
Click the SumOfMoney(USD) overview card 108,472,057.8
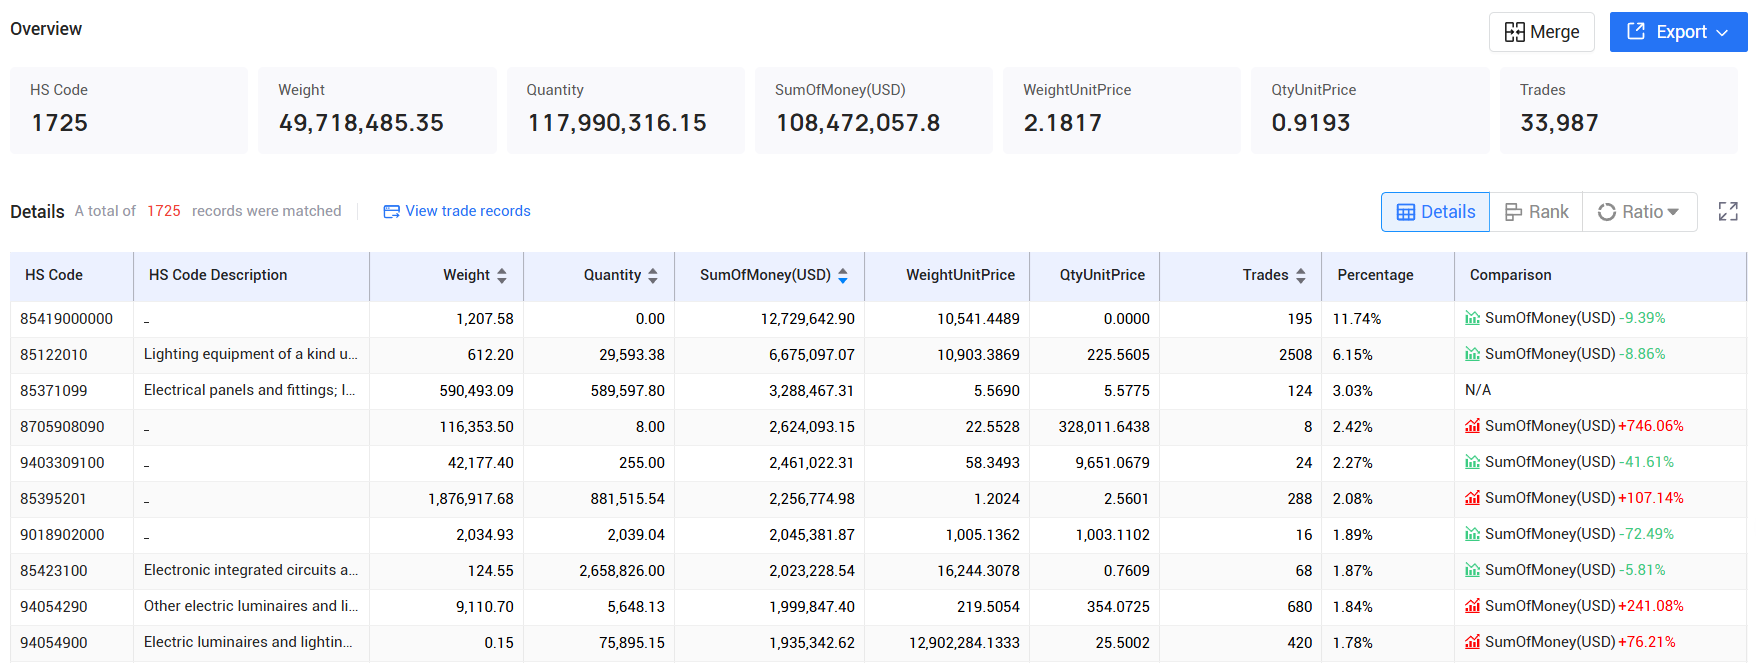pyautogui.click(x=873, y=110)
